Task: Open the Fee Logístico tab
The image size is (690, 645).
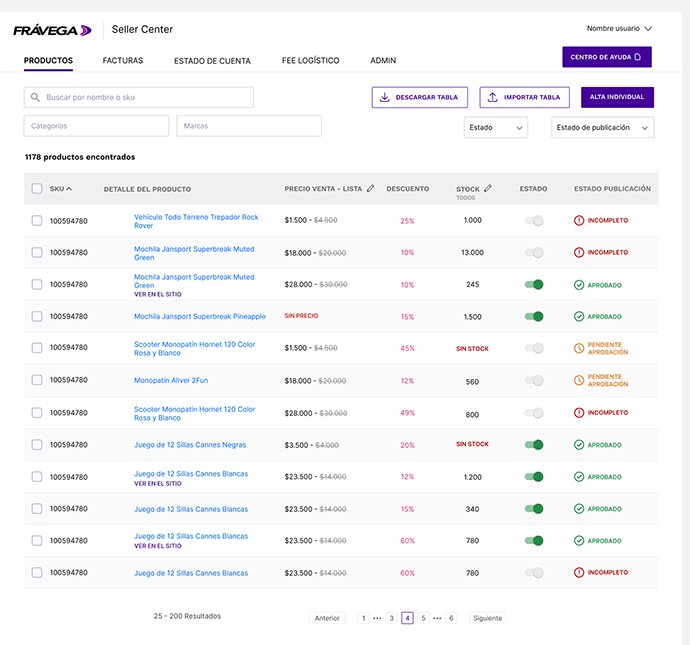Action: [310, 61]
